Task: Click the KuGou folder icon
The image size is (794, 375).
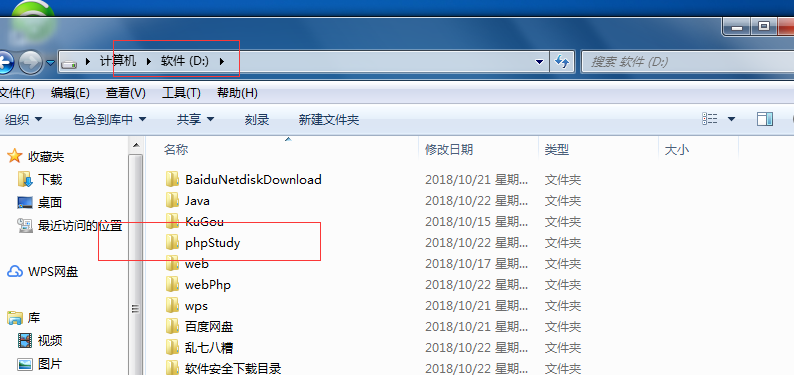Action: [172, 222]
